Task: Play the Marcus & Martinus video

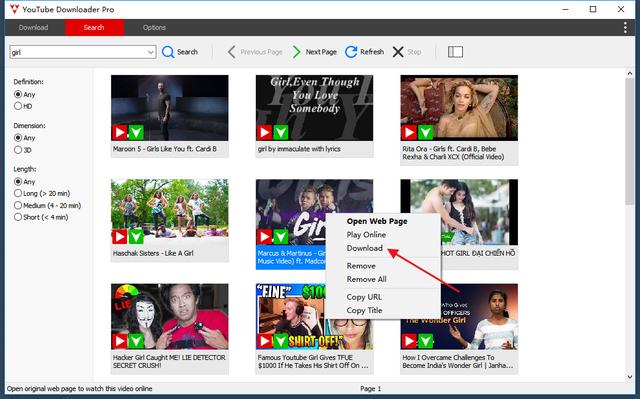Action: coord(264,237)
